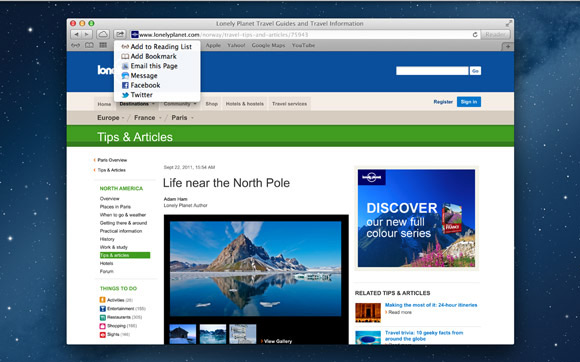Open the iCloud Tabs cloud button
The image size is (580, 362).
103,34
